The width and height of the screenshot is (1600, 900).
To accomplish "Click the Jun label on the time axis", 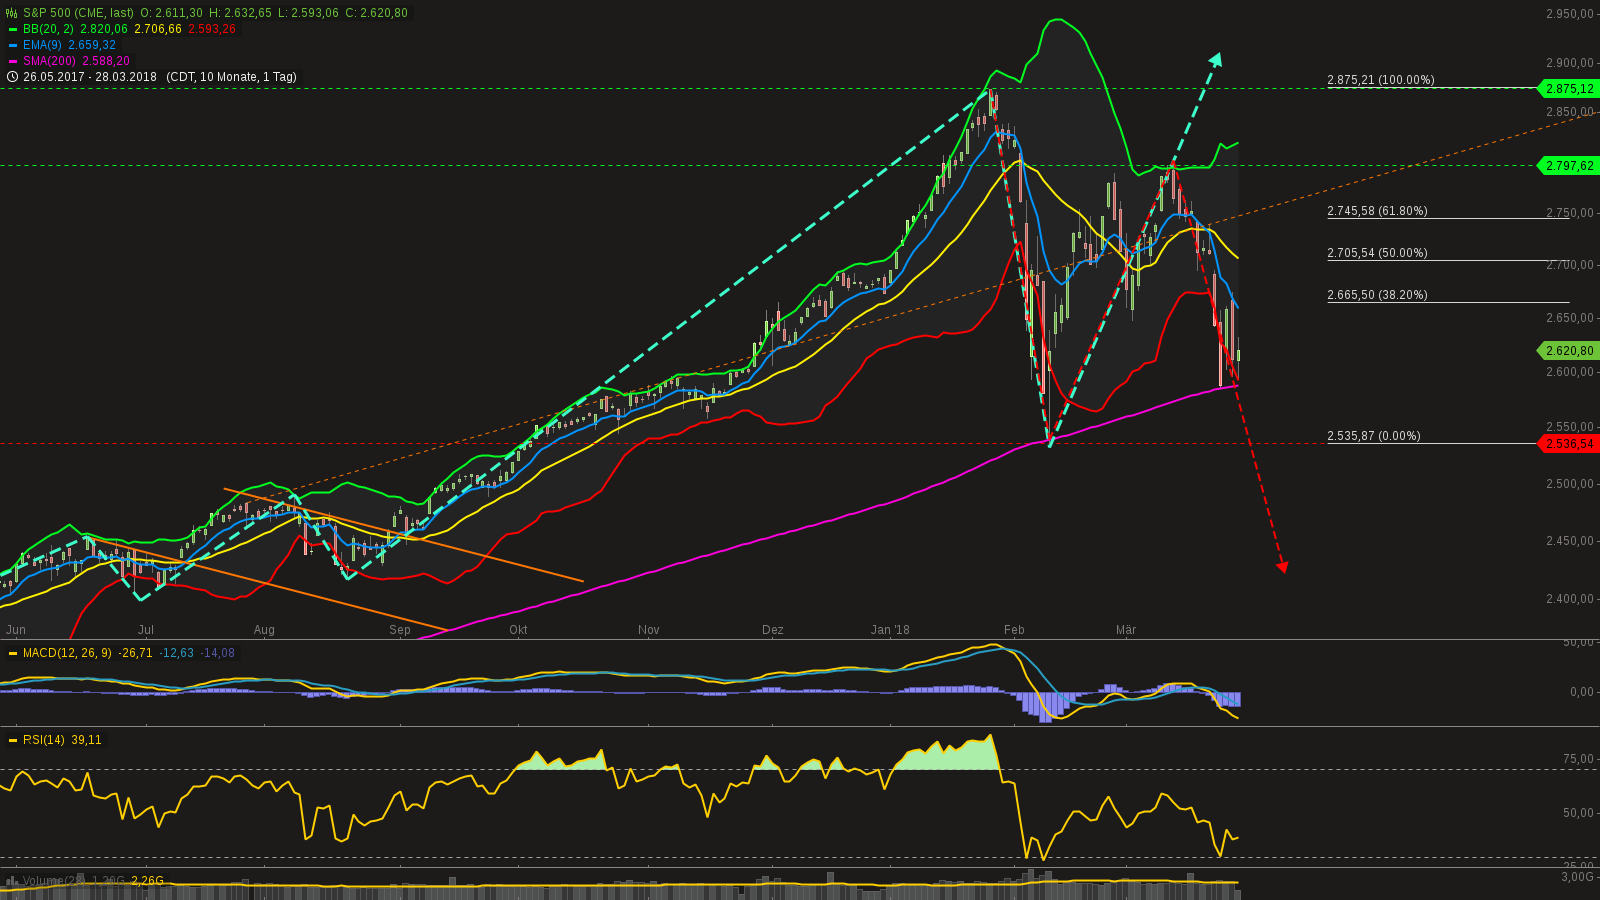I will click(16, 630).
